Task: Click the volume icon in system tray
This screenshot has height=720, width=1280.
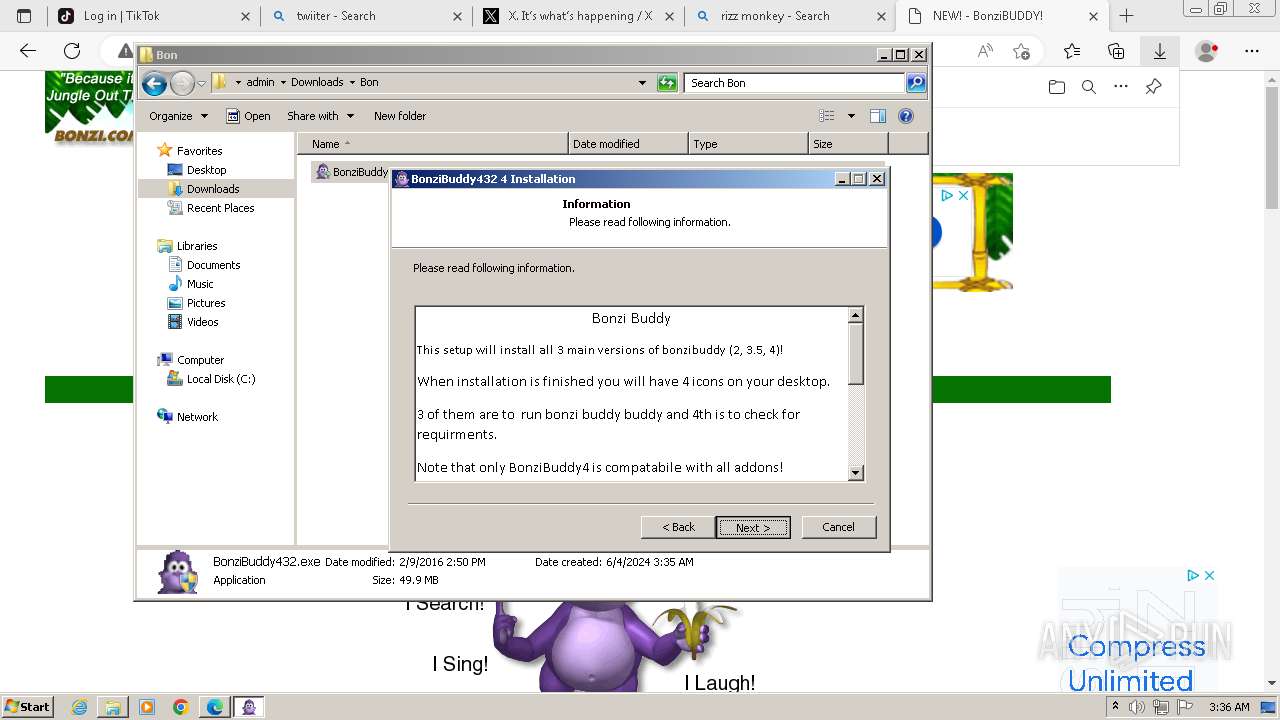Action: point(1137,707)
